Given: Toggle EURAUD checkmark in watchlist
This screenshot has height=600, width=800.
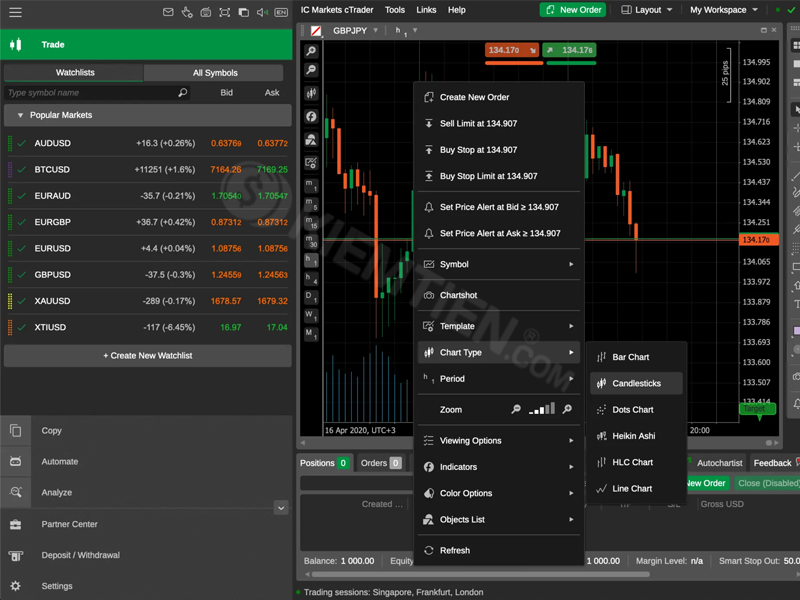Looking at the screenshot, I should pyautogui.click(x=21, y=196).
